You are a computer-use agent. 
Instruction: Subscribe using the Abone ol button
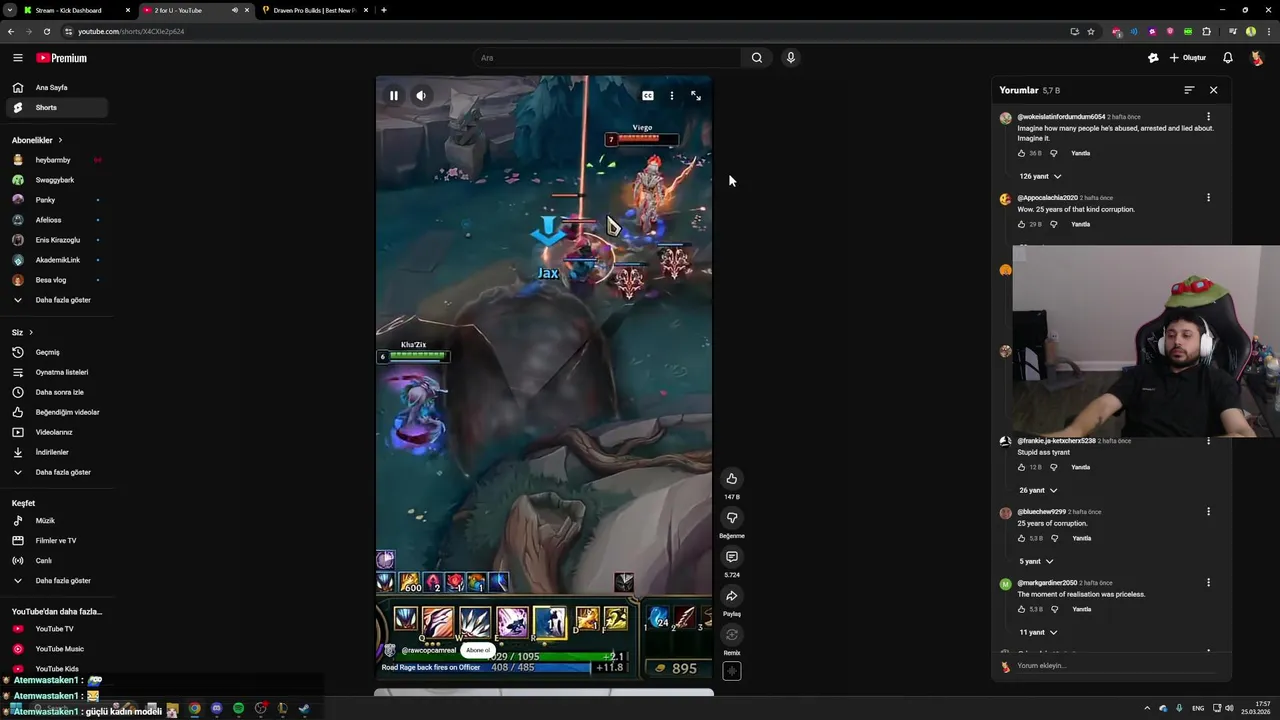(x=478, y=650)
